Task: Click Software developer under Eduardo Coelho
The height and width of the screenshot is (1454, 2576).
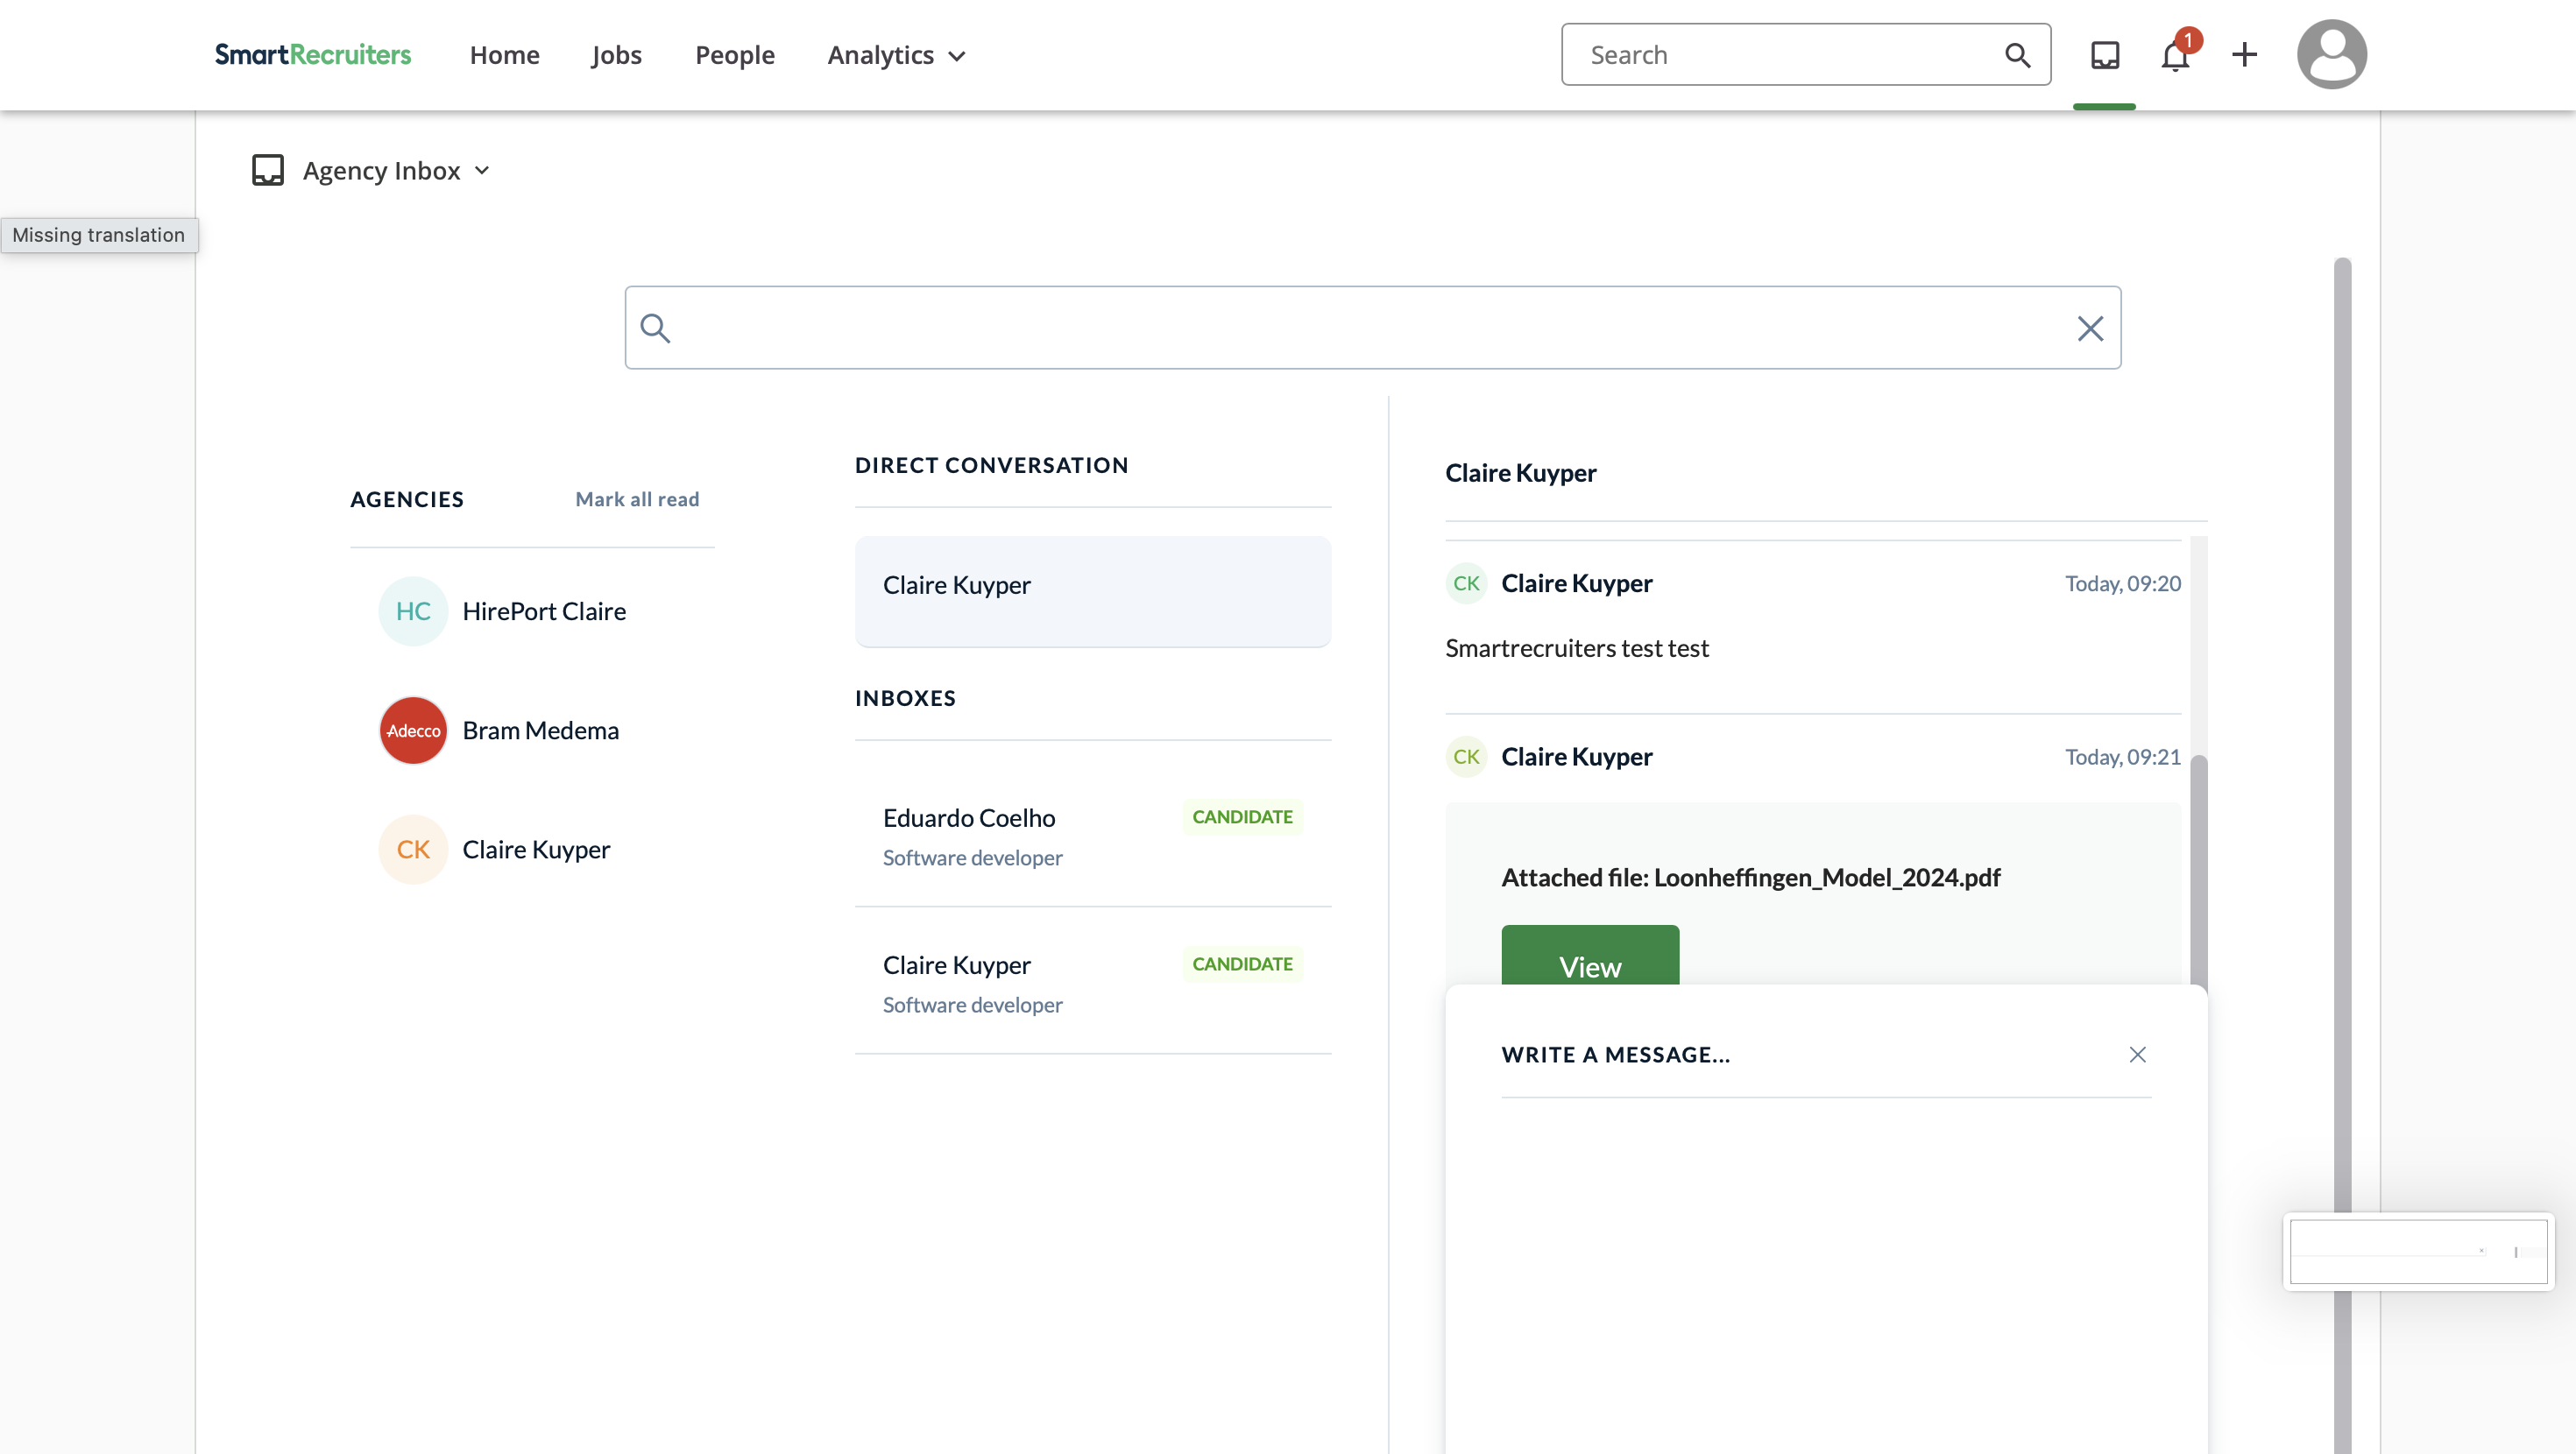Action: tap(972, 858)
